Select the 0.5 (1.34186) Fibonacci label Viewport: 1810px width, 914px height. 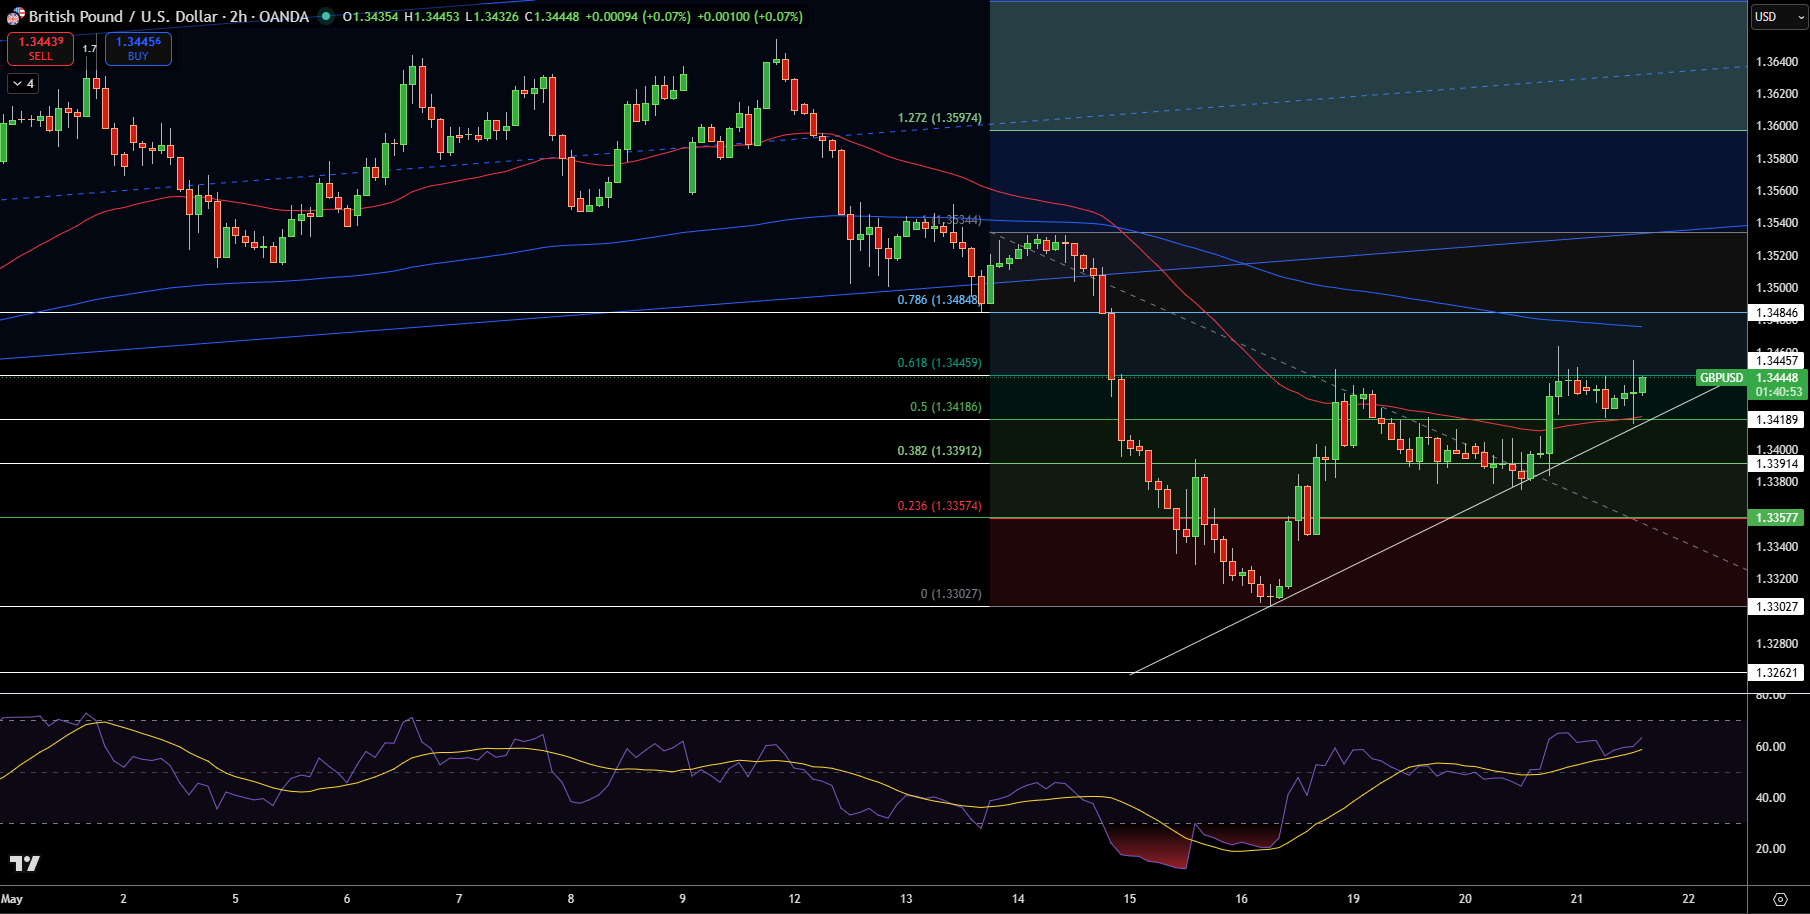point(946,407)
